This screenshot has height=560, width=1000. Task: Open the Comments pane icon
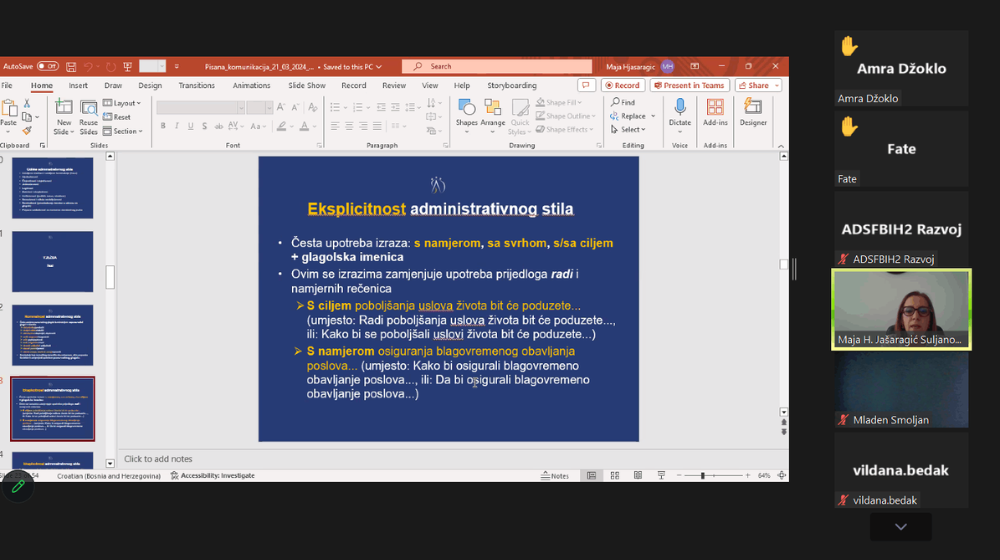click(x=585, y=85)
